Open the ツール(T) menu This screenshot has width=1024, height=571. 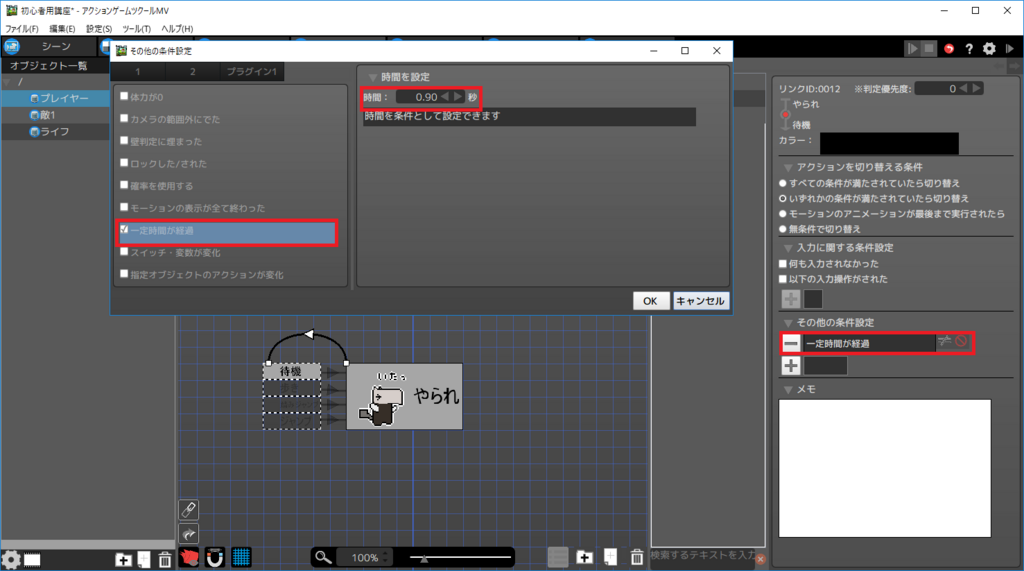click(x=136, y=29)
